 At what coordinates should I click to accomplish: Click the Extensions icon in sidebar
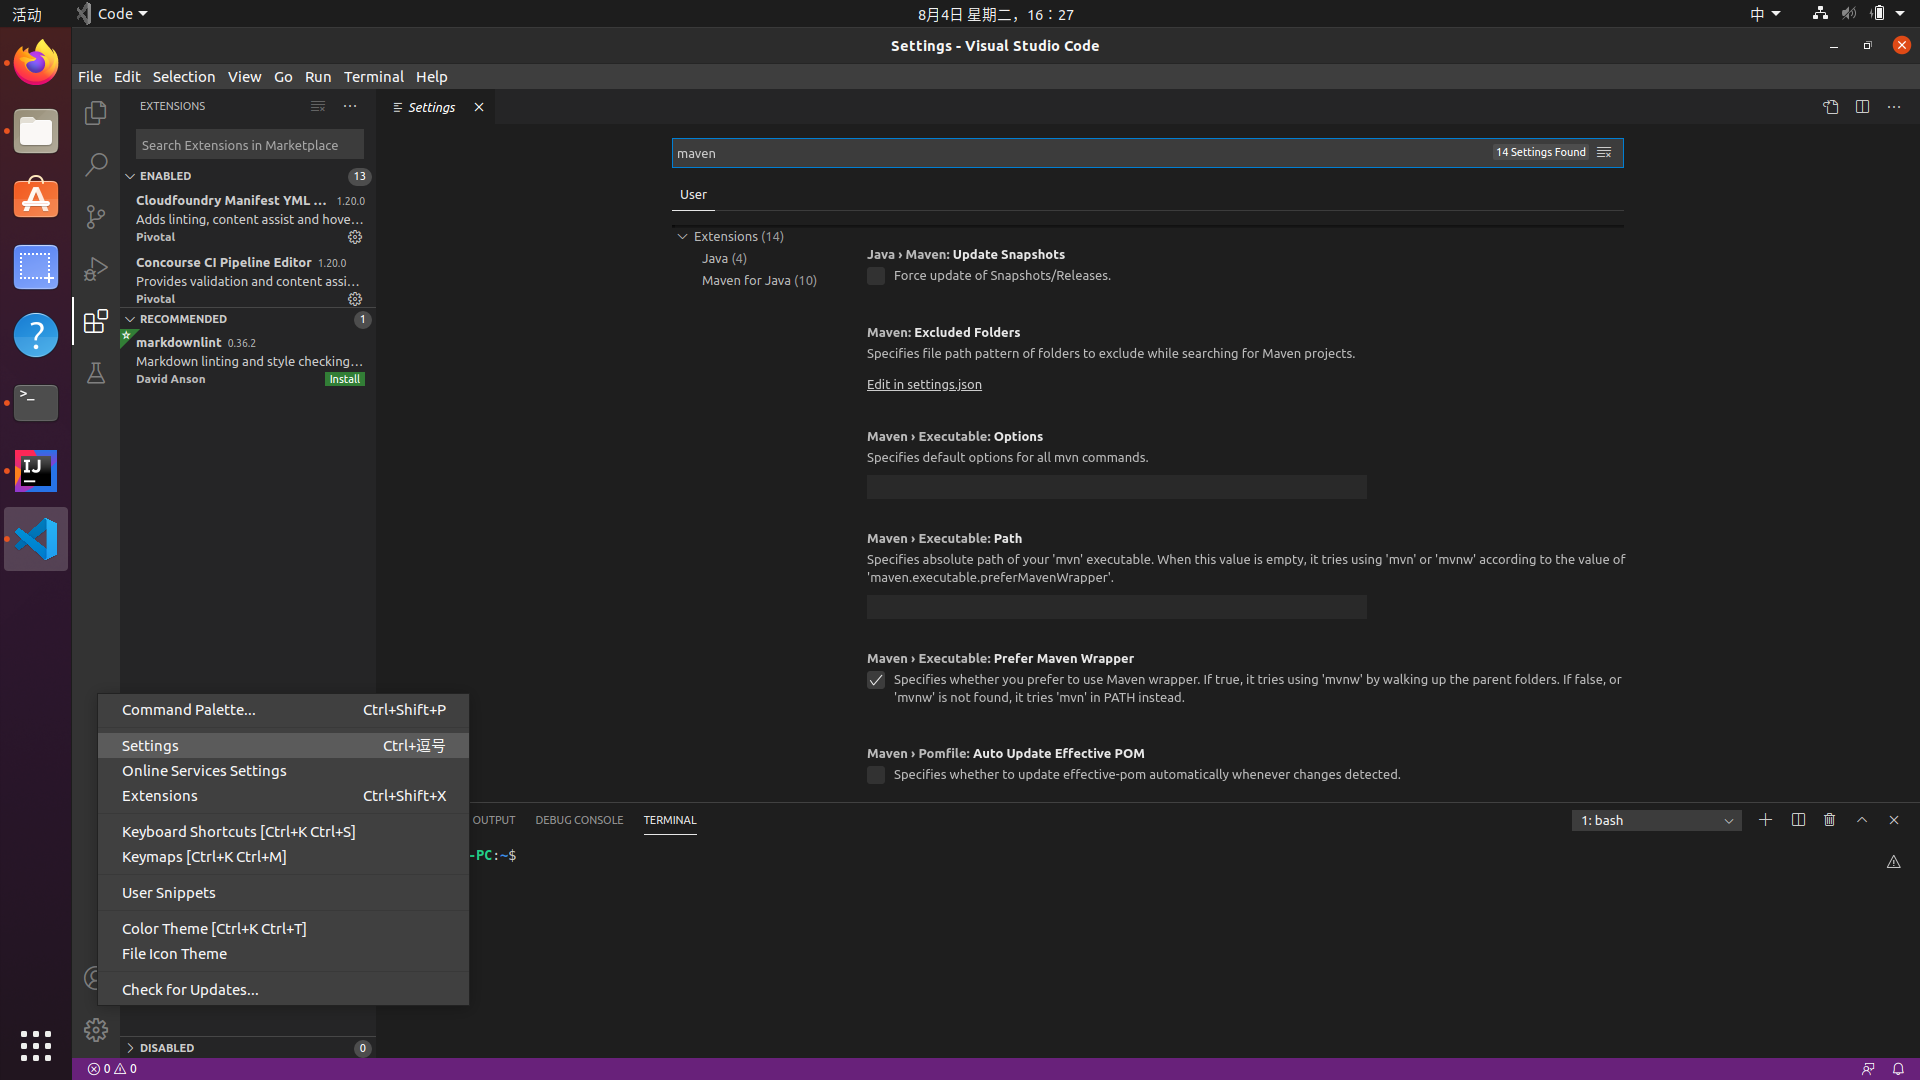coord(96,320)
